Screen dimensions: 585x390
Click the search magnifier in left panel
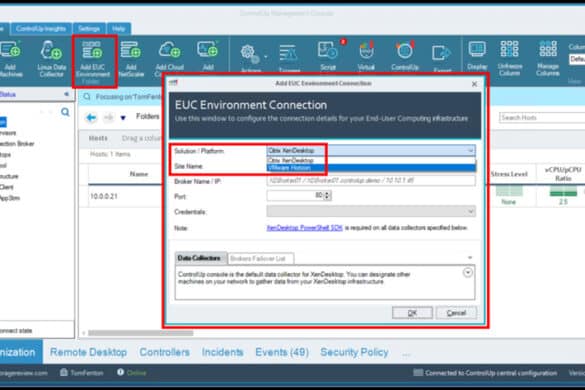click(65, 112)
